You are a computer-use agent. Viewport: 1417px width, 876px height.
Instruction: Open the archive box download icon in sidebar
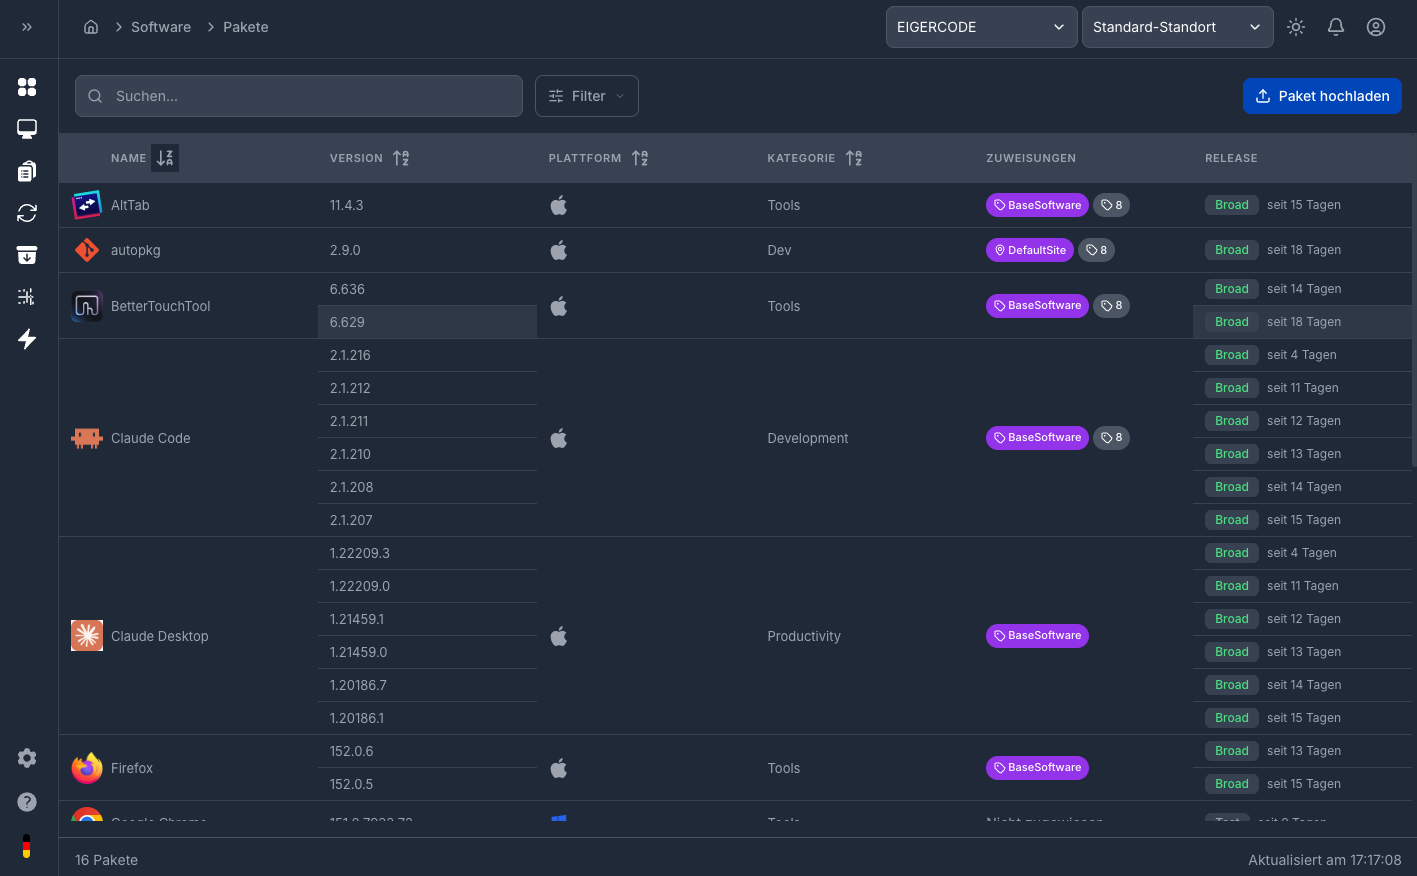click(x=27, y=255)
